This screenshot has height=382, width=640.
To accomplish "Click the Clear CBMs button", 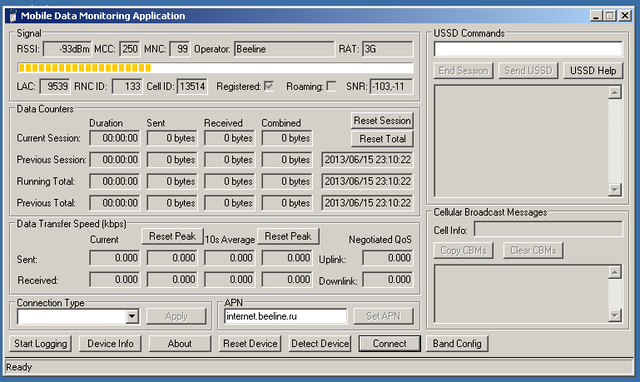I will click(533, 250).
